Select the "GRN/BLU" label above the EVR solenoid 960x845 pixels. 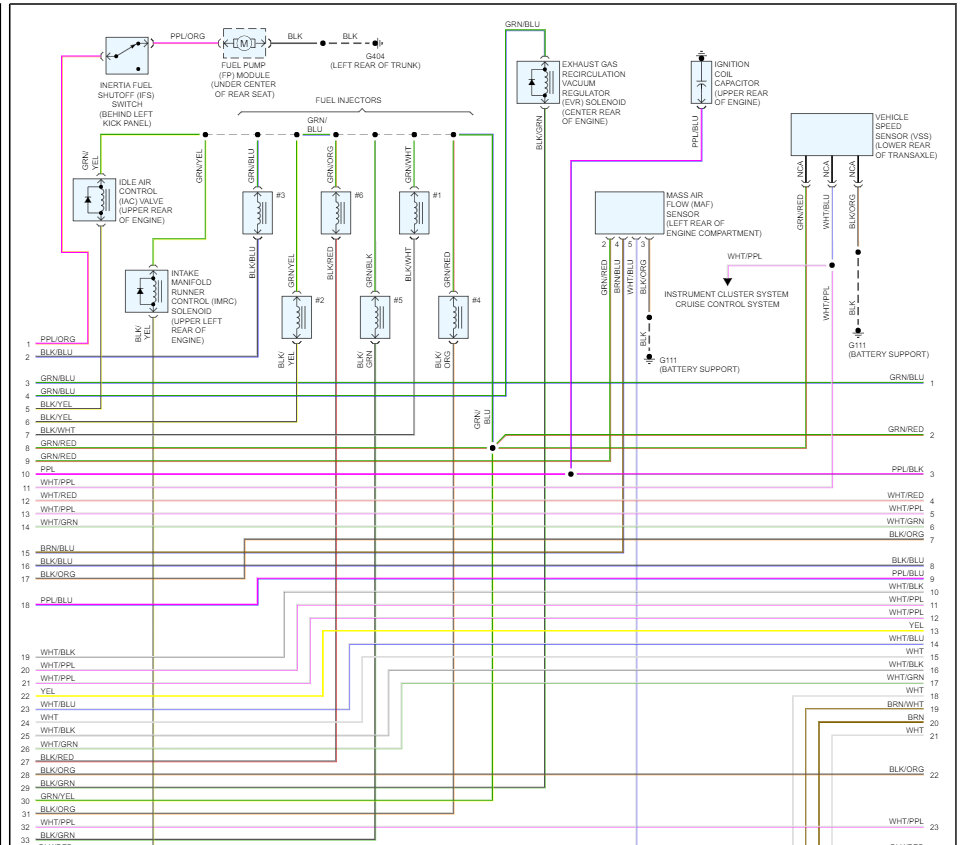coord(522,24)
